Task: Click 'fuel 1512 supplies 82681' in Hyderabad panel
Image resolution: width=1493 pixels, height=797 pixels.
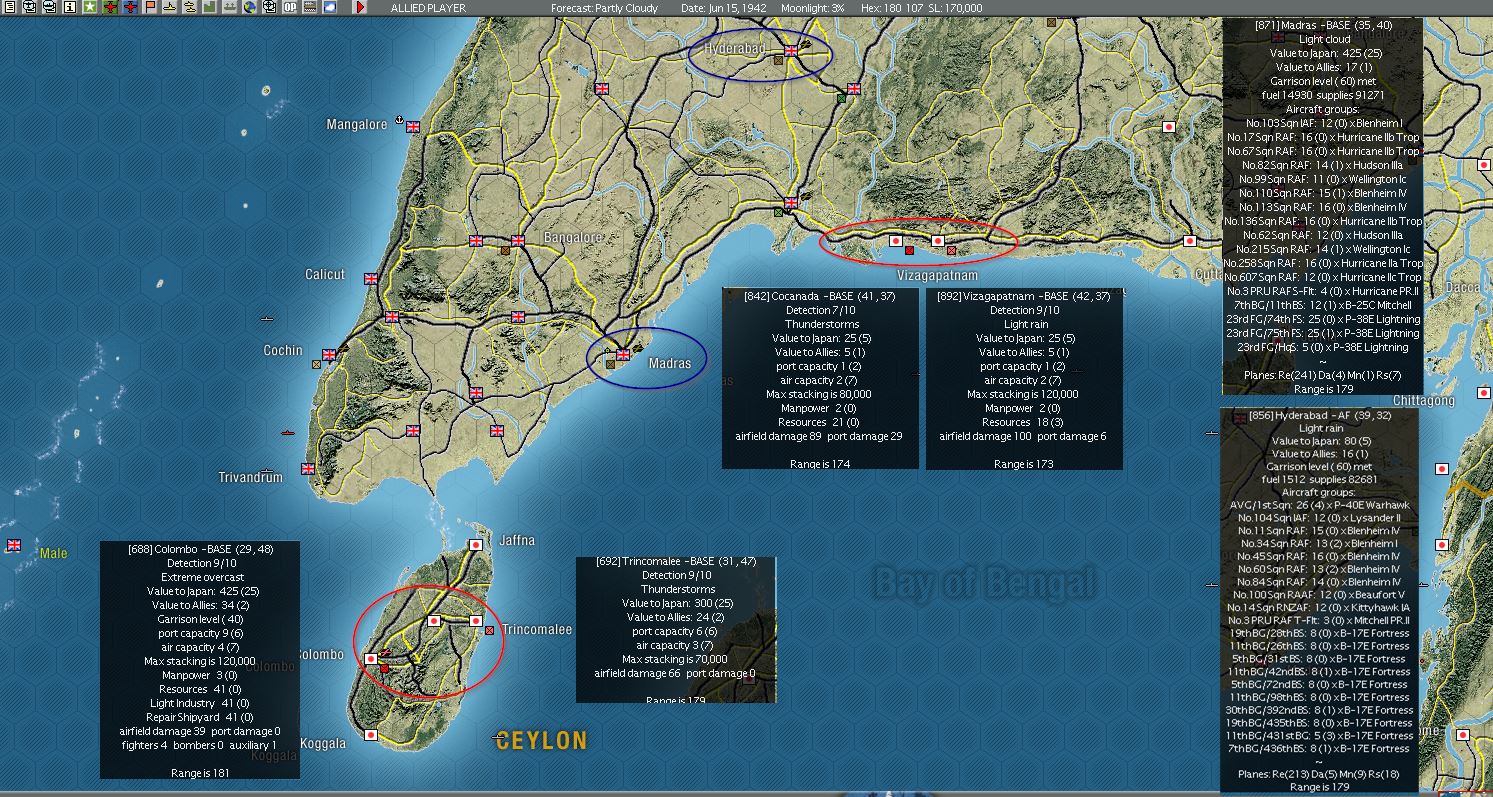Action: click(1320, 479)
